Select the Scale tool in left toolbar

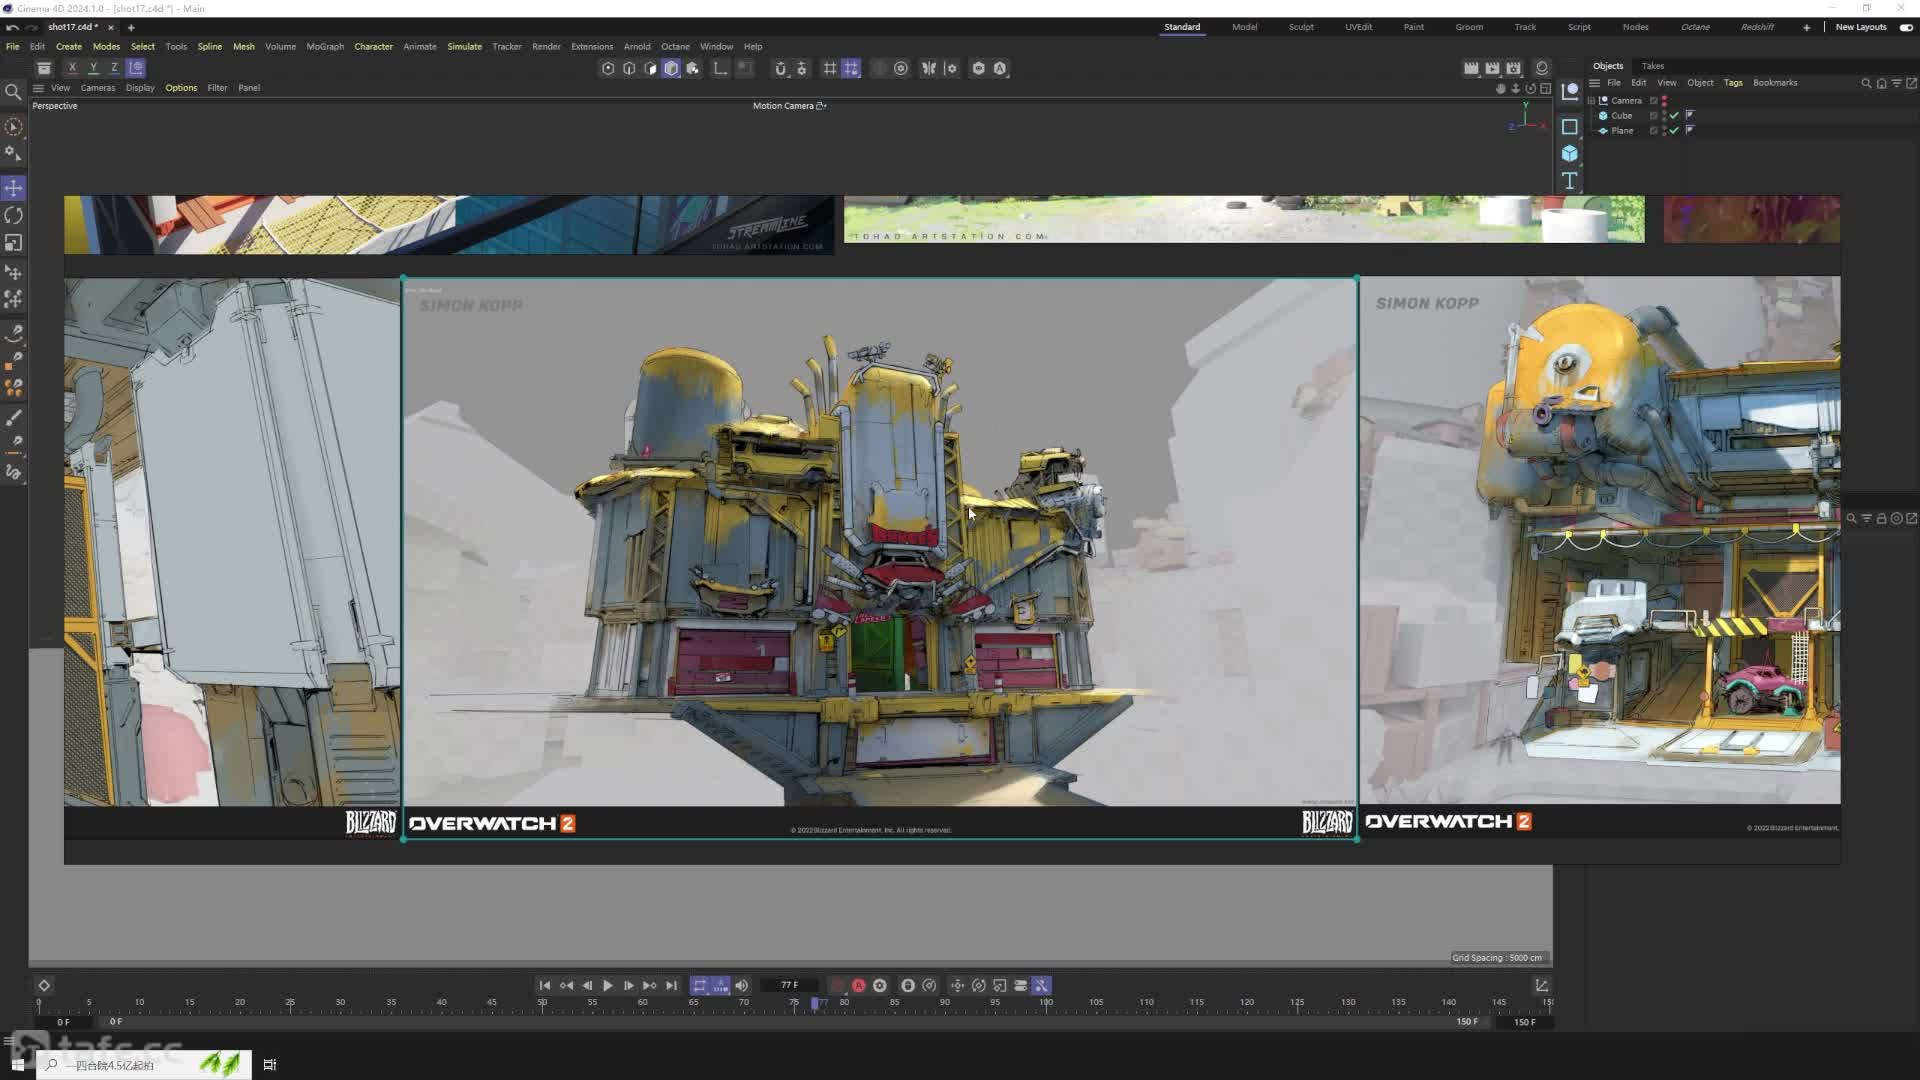pos(14,243)
